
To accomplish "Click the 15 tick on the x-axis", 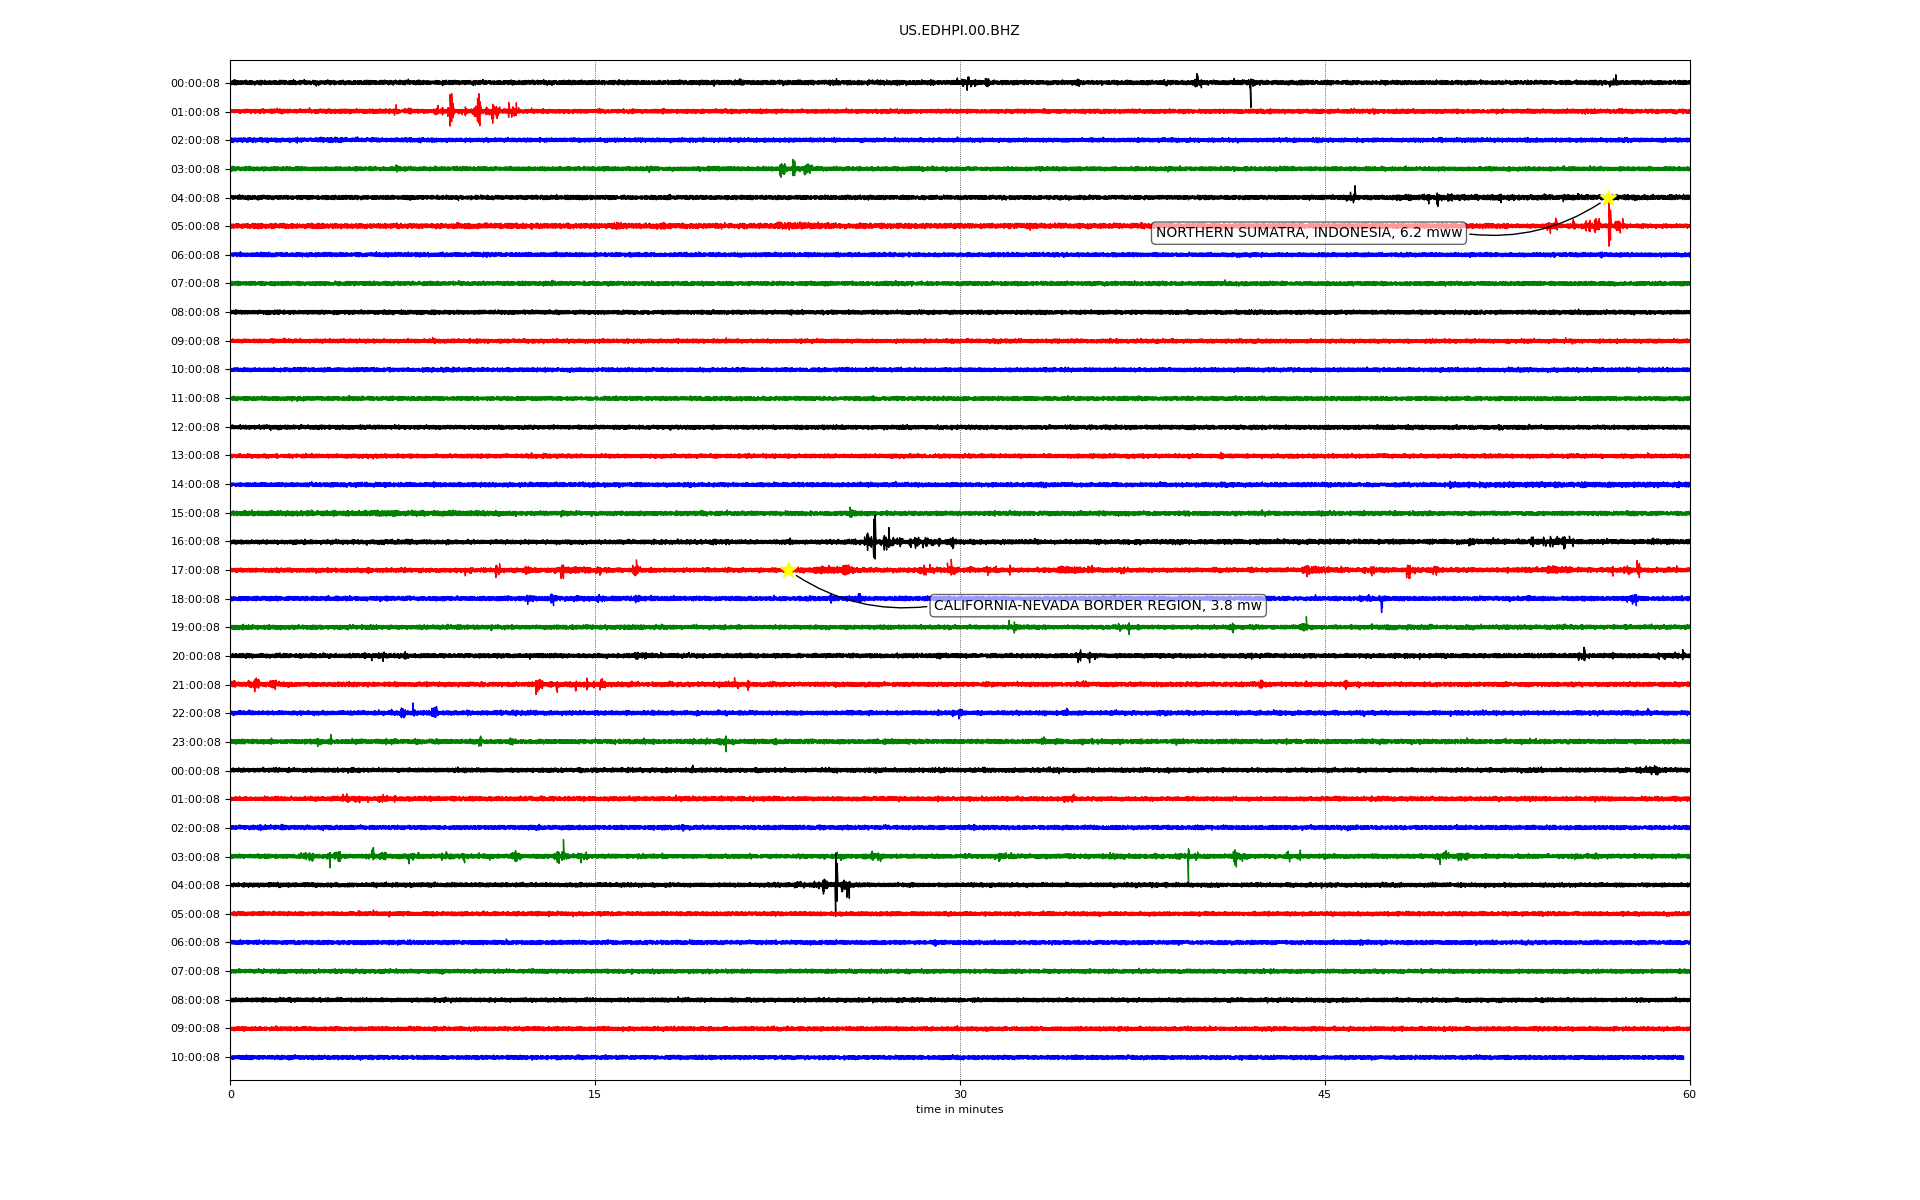I will pyautogui.click(x=595, y=1094).
